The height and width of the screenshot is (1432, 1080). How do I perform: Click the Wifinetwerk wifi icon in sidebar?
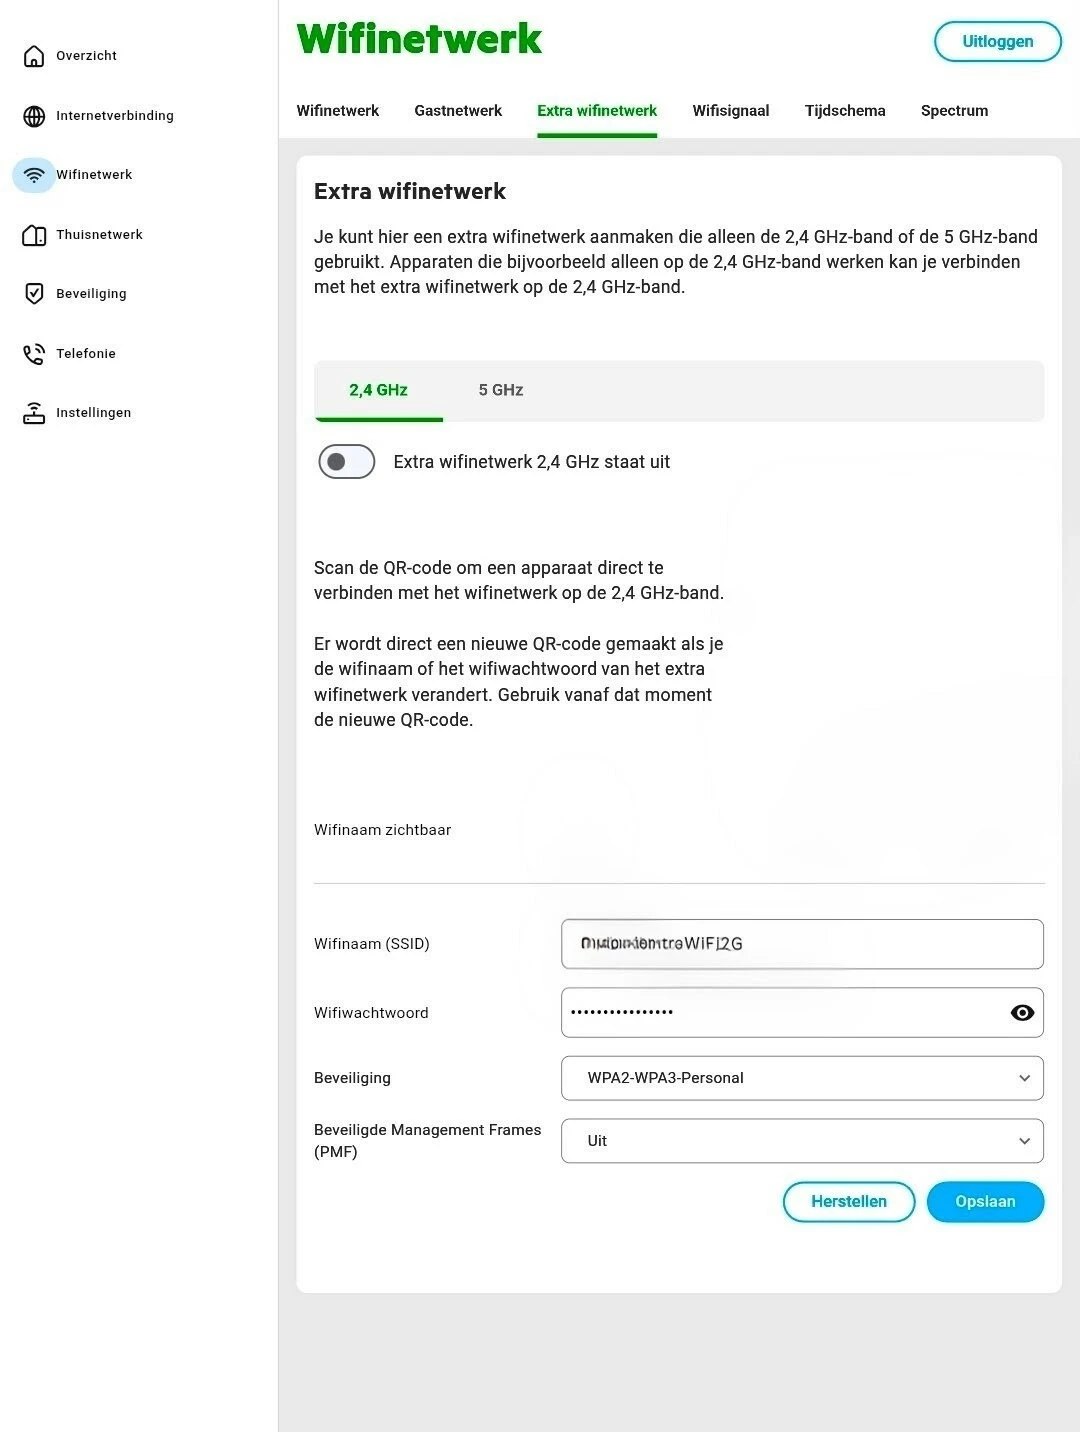coord(34,175)
